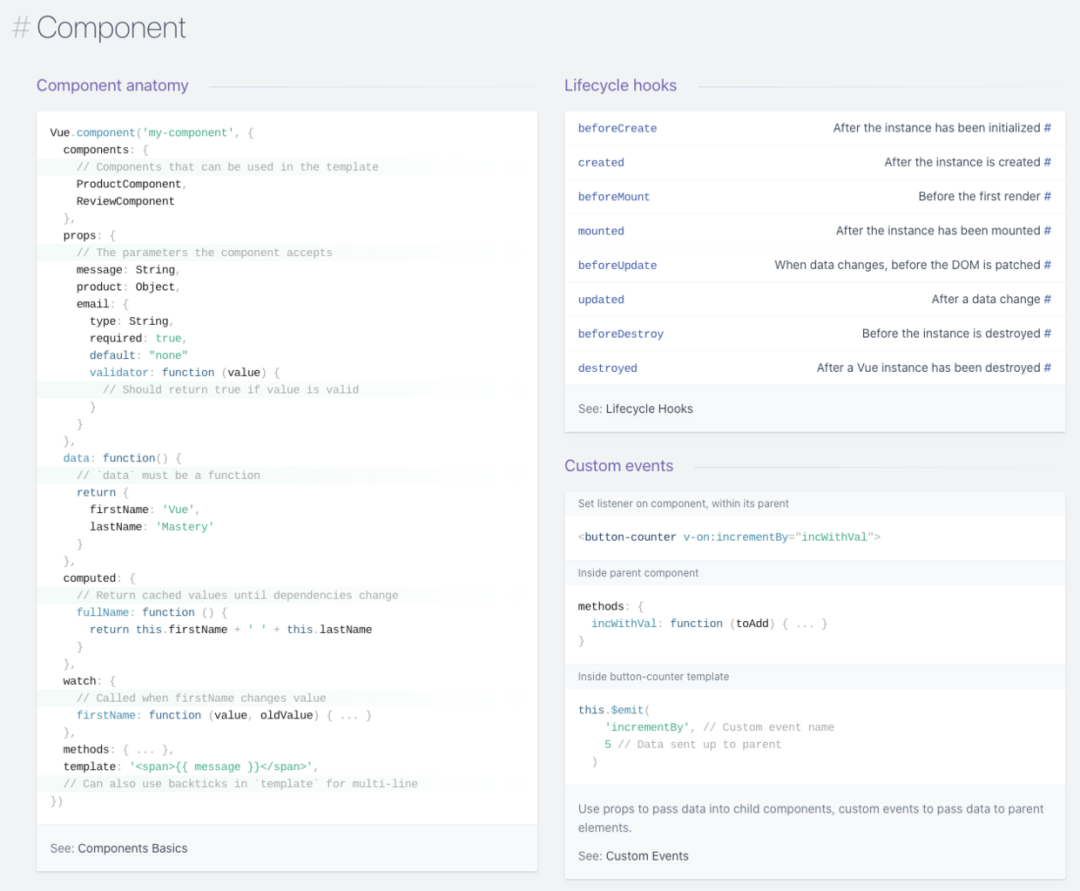Jump to the Lifecycle hooks section heading
1080x891 pixels.
(x=620, y=86)
